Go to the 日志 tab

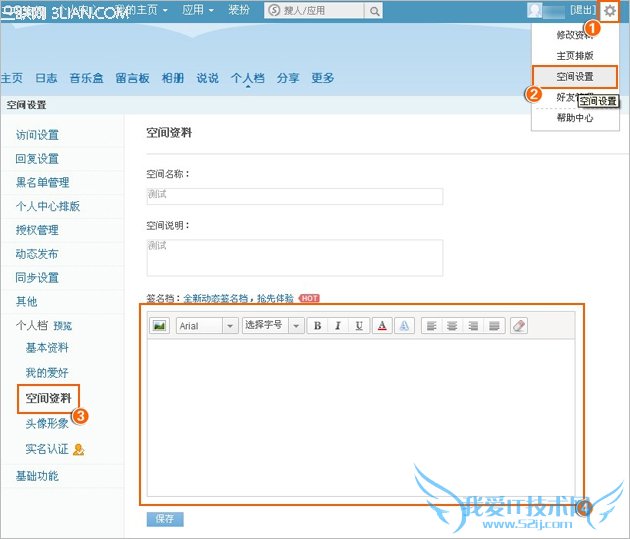46,78
